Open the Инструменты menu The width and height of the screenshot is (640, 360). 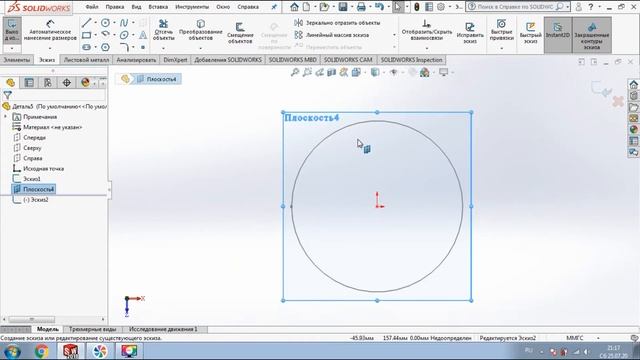(x=192, y=7)
